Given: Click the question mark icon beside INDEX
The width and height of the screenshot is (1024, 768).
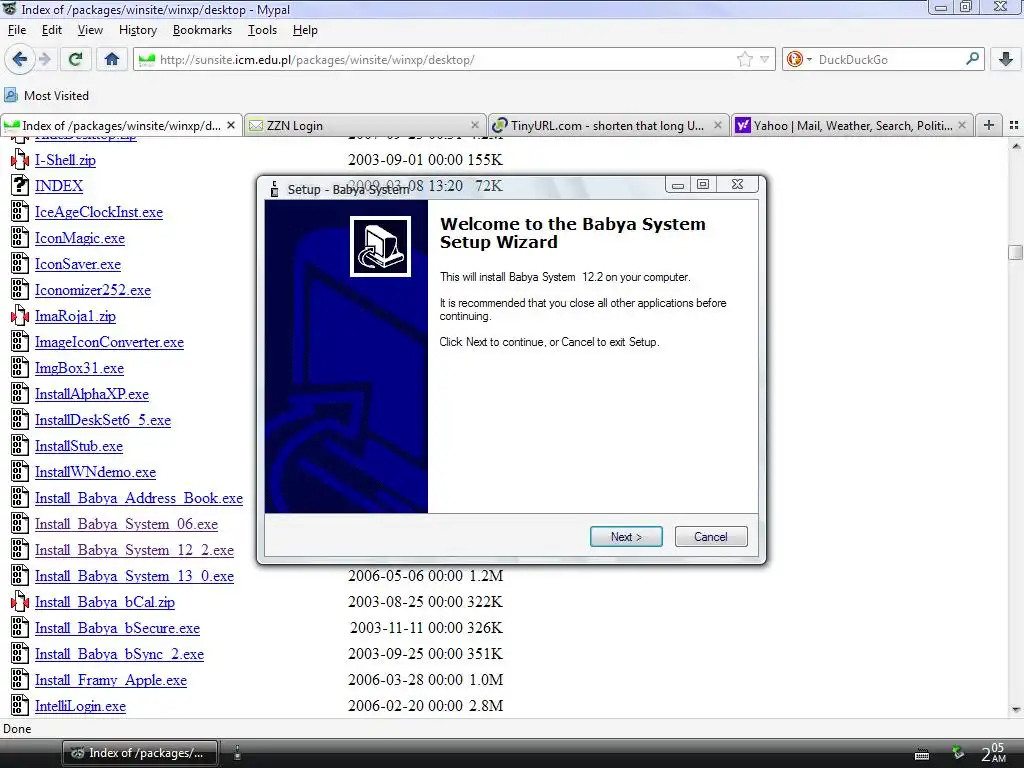Looking at the screenshot, I should tap(20, 185).
